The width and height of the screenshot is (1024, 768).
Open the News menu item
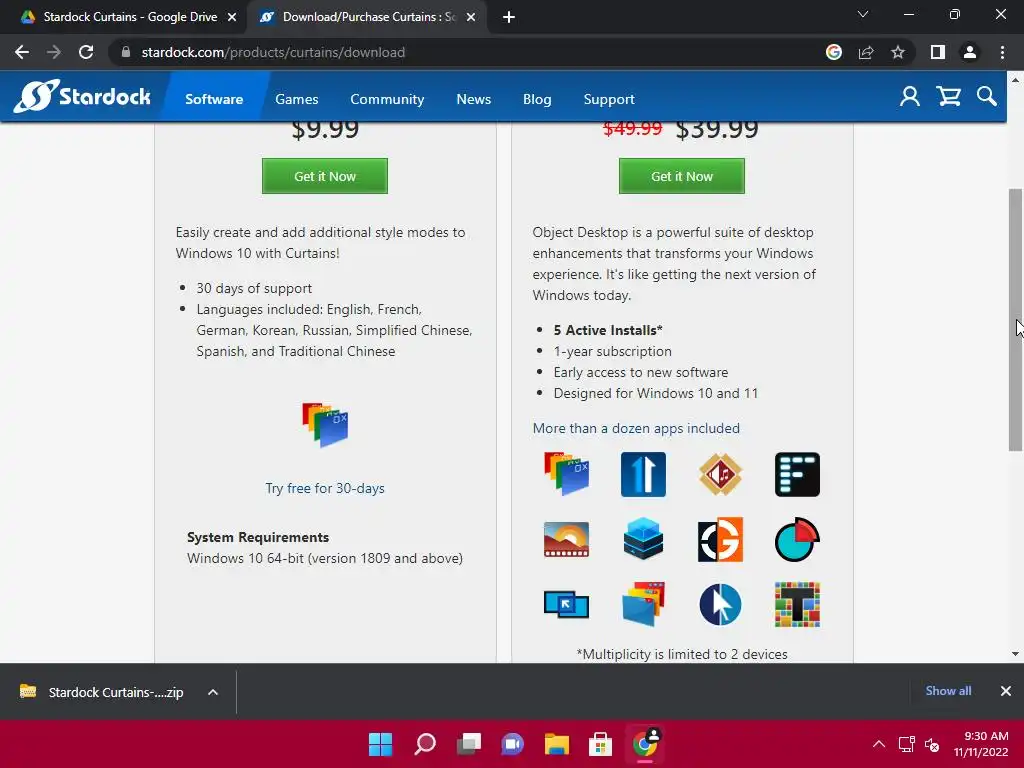click(473, 99)
